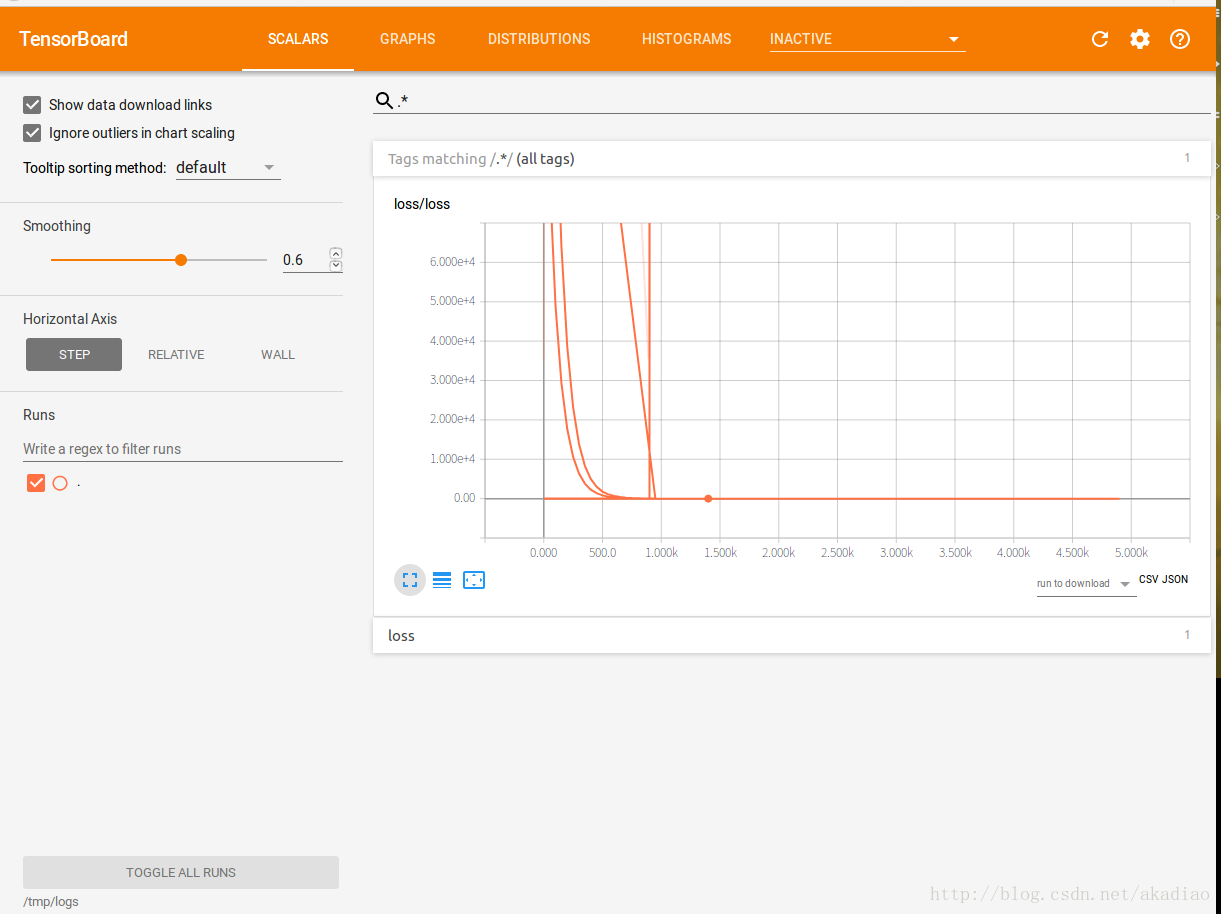Select WALL horizontal axis
Viewport: 1221px width, 914px height.
click(x=278, y=354)
